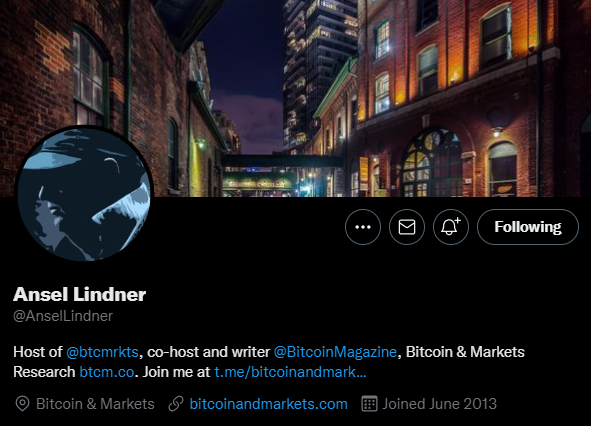The width and height of the screenshot is (591, 426).
Task: Open Ansel Lindner's round profile picture
Action: point(84,194)
